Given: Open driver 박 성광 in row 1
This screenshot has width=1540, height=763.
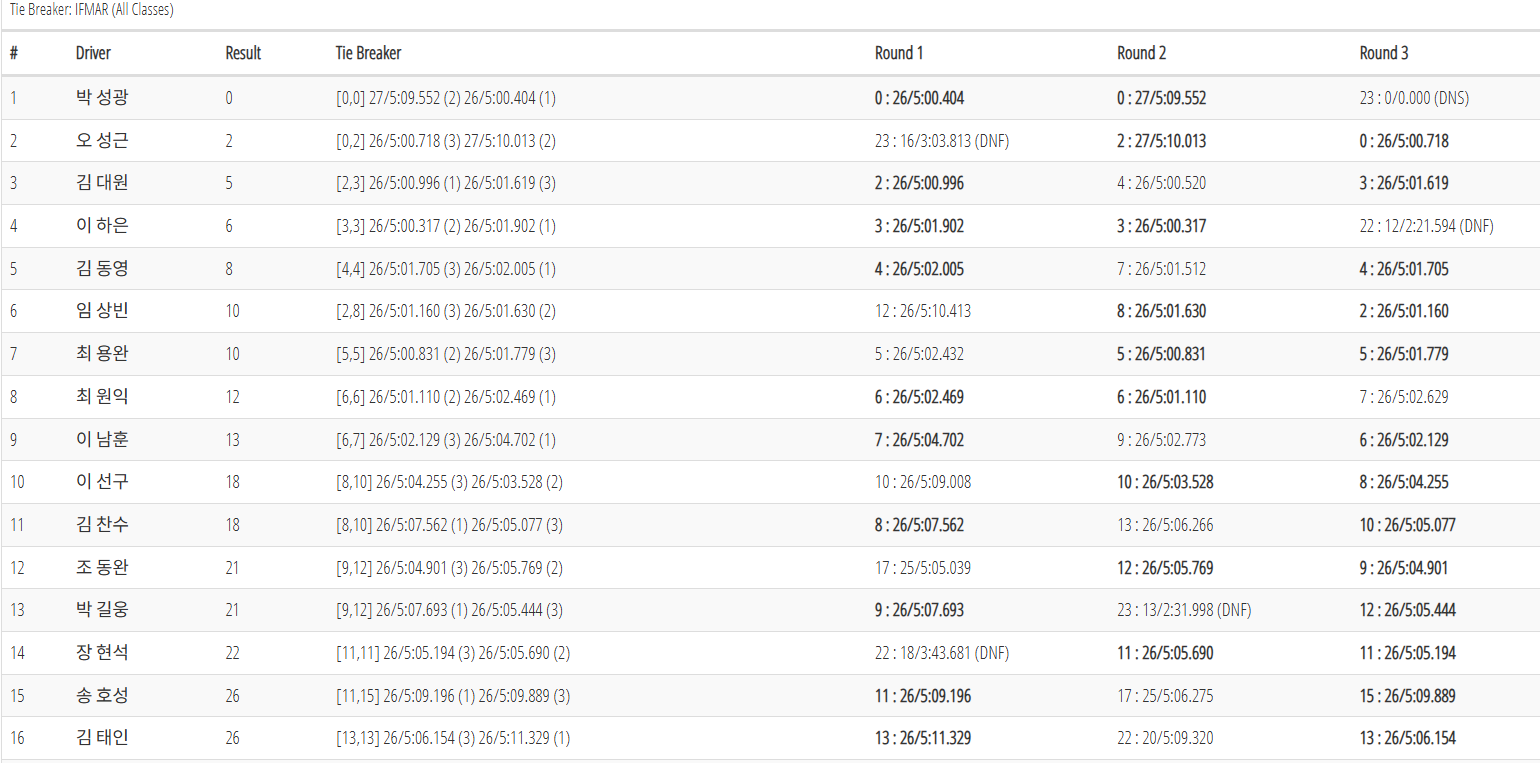Looking at the screenshot, I should point(102,98).
